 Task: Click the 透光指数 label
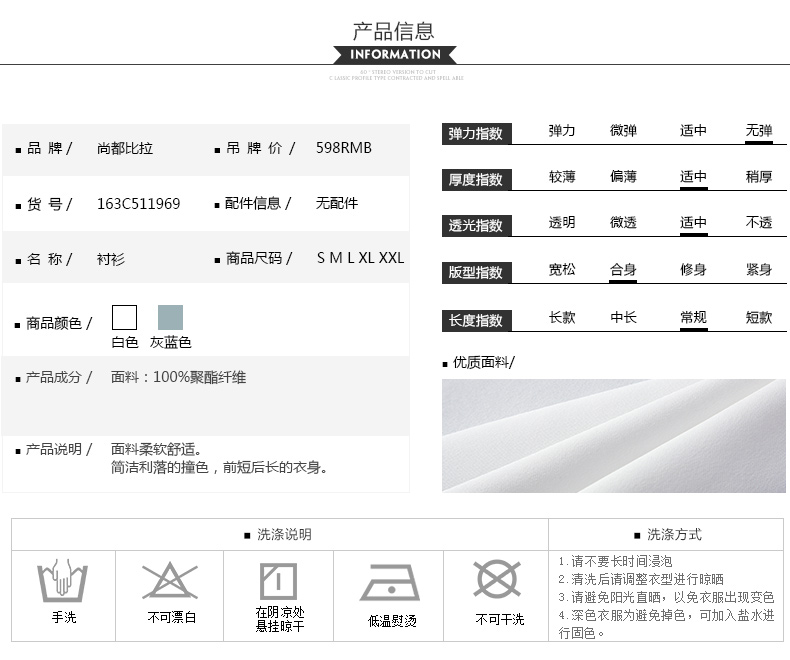pos(476,225)
